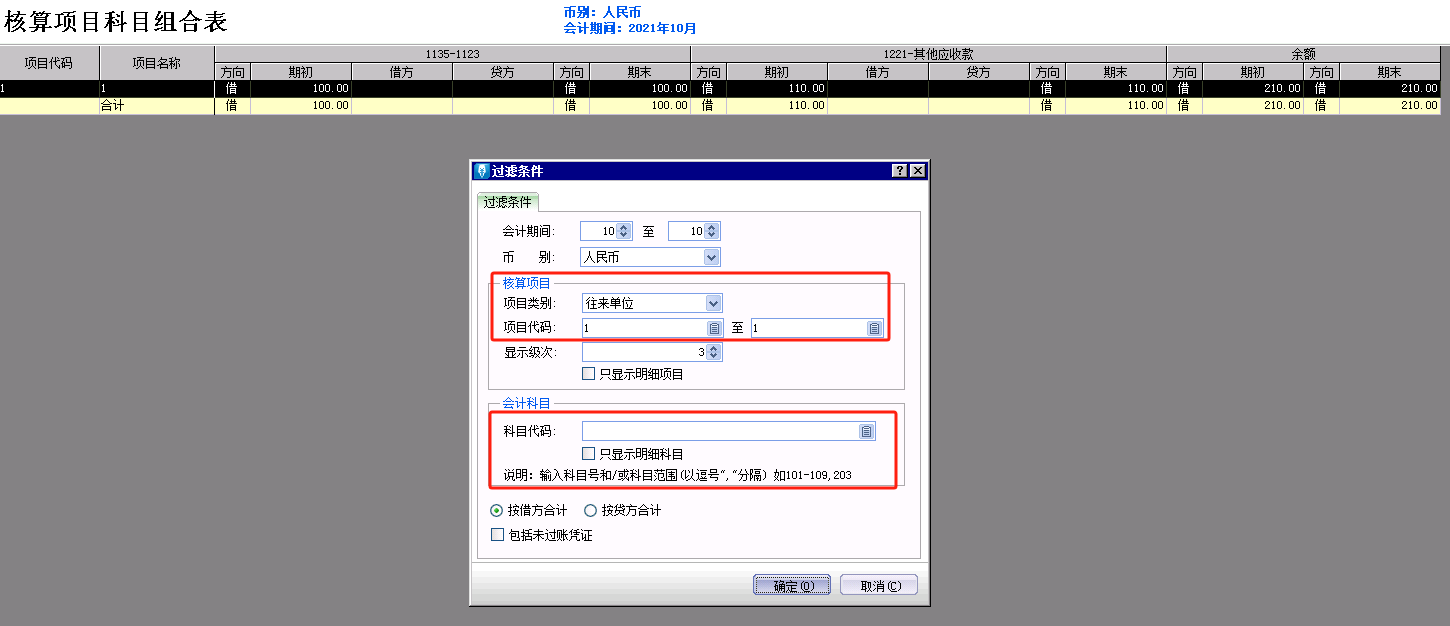
Task: Click 取消(C) to cancel filter
Action: pyautogui.click(x=879, y=586)
